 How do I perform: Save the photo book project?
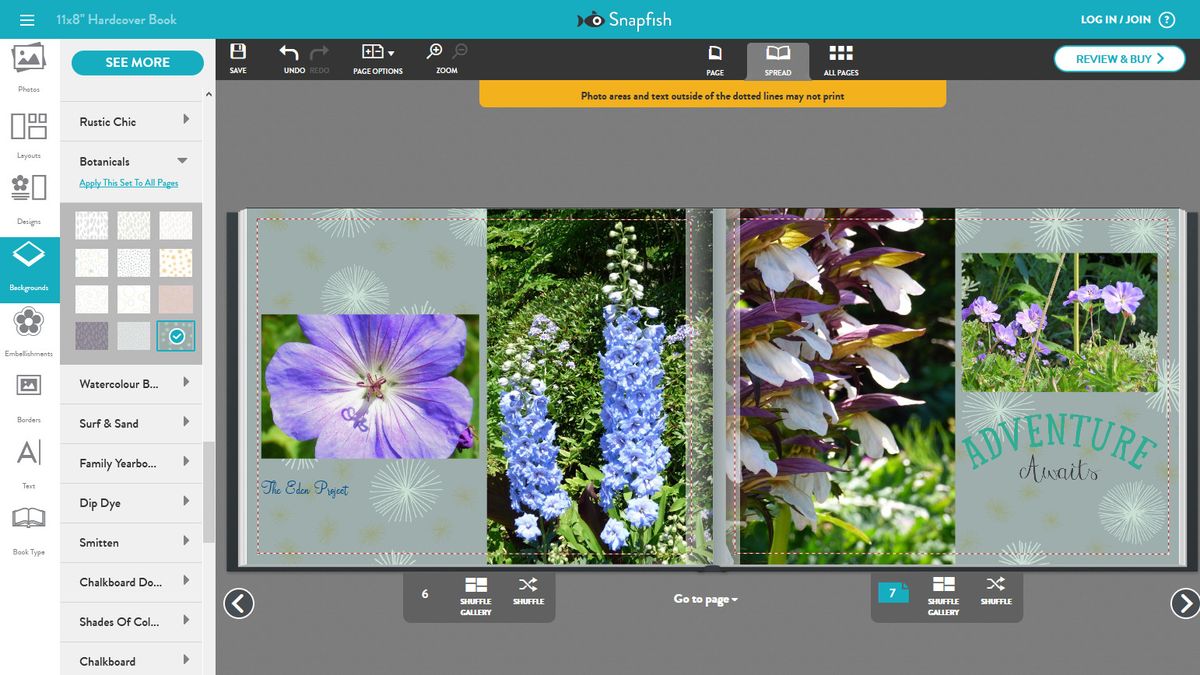click(238, 58)
